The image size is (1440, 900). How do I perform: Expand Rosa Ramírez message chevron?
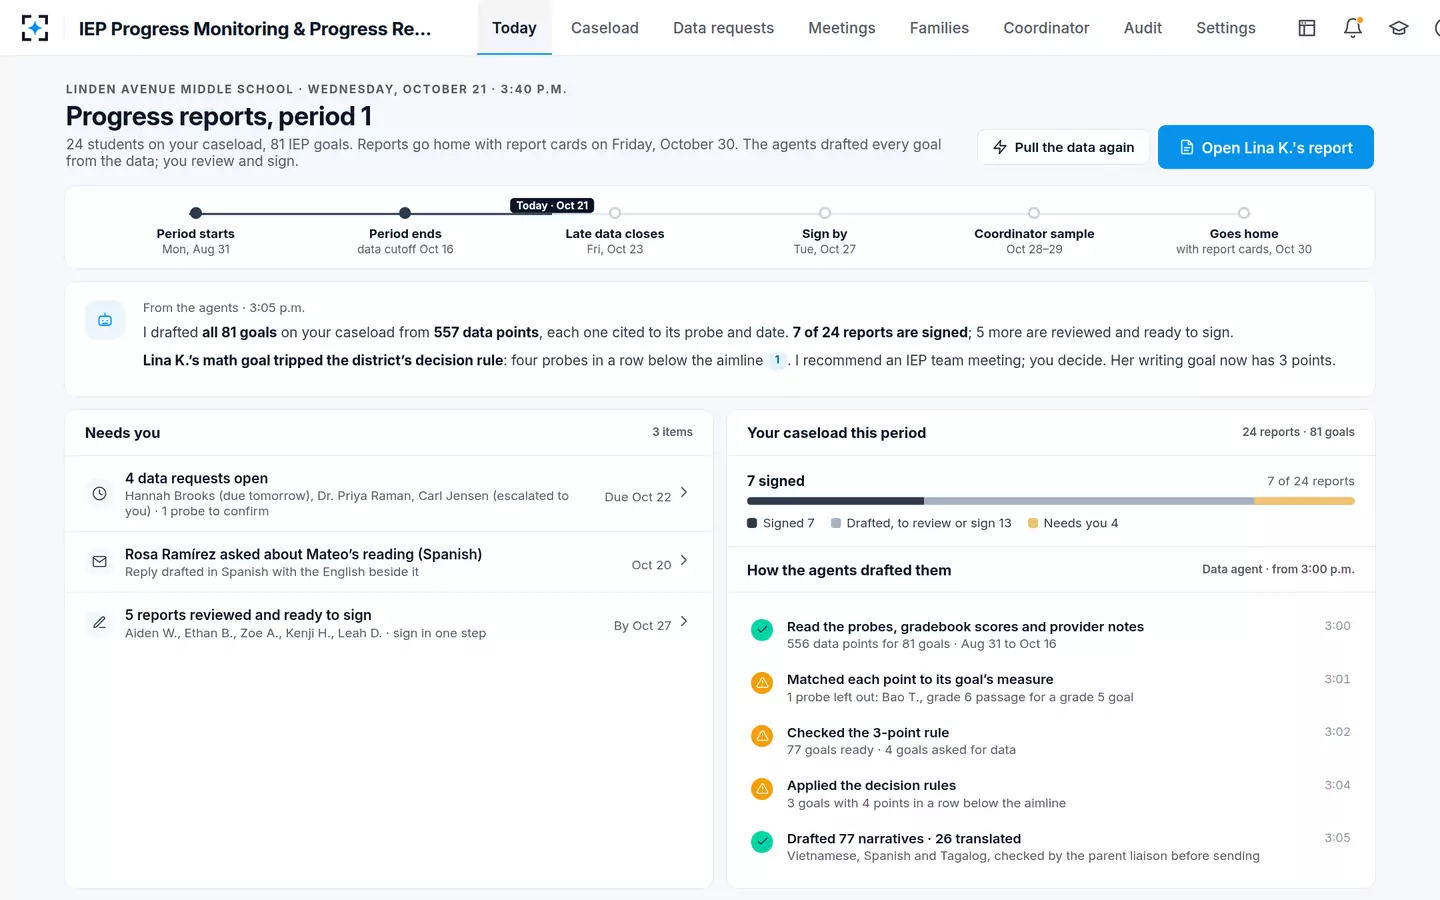(684, 561)
